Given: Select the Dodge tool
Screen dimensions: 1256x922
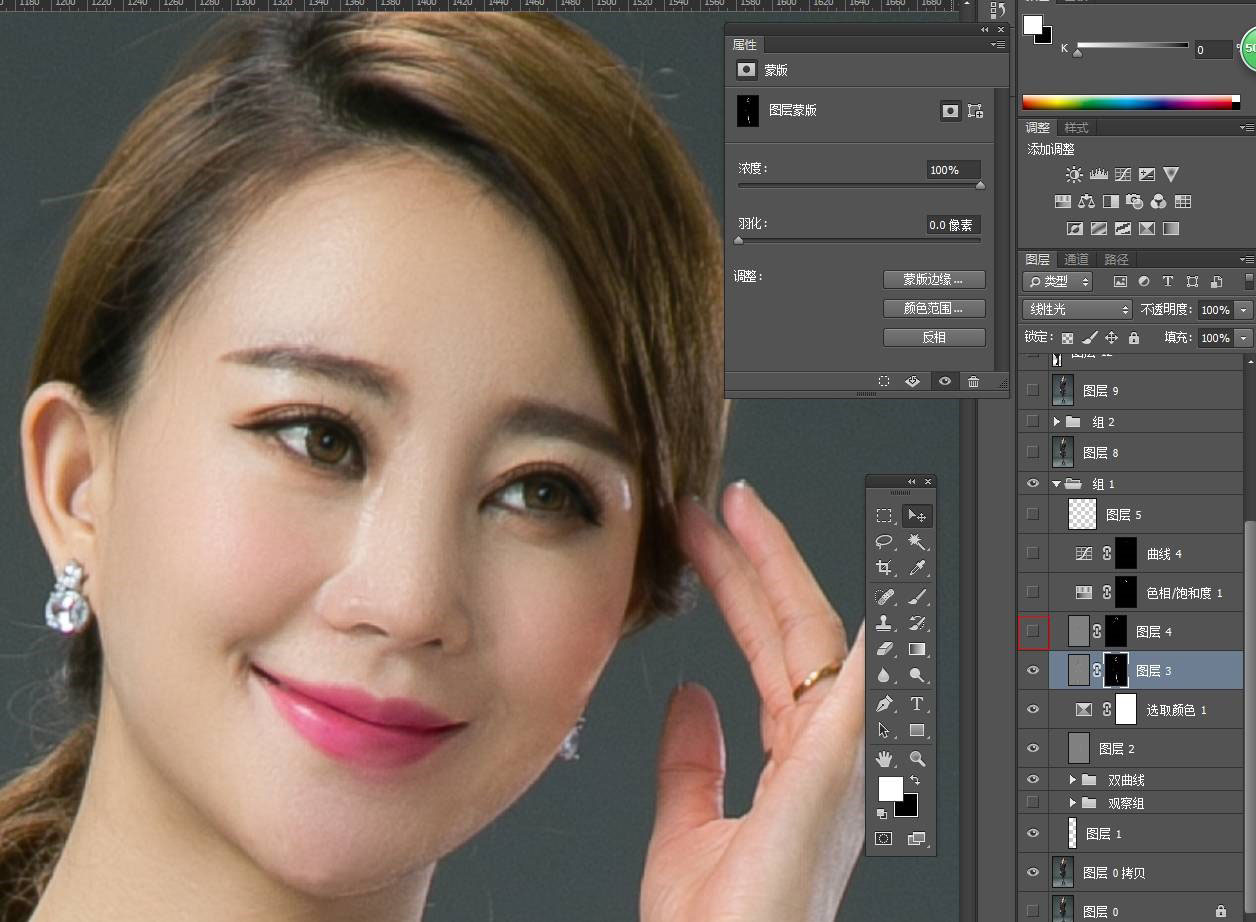Looking at the screenshot, I should click(916, 675).
